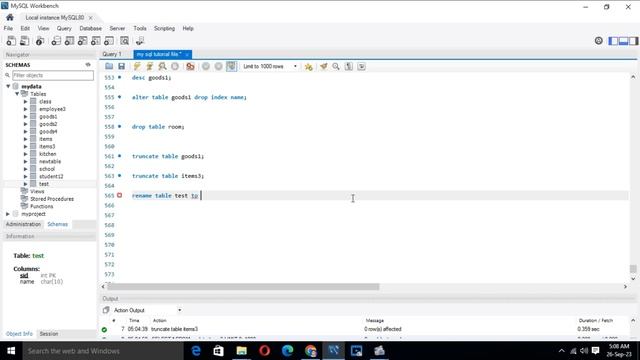Switch to the Schemas tab
The image size is (640, 360).
(58, 224)
